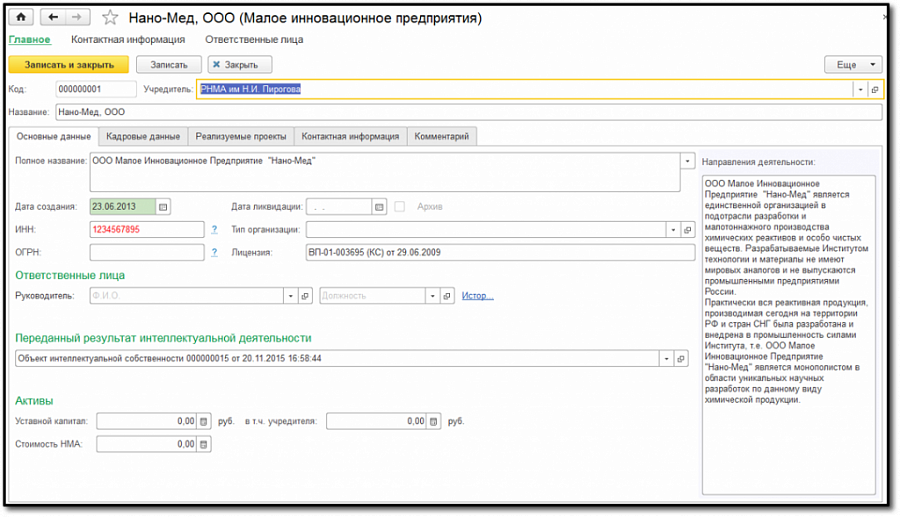Open calculator for Стоимость НМА field
This screenshot has width=900, height=517.
coord(204,444)
